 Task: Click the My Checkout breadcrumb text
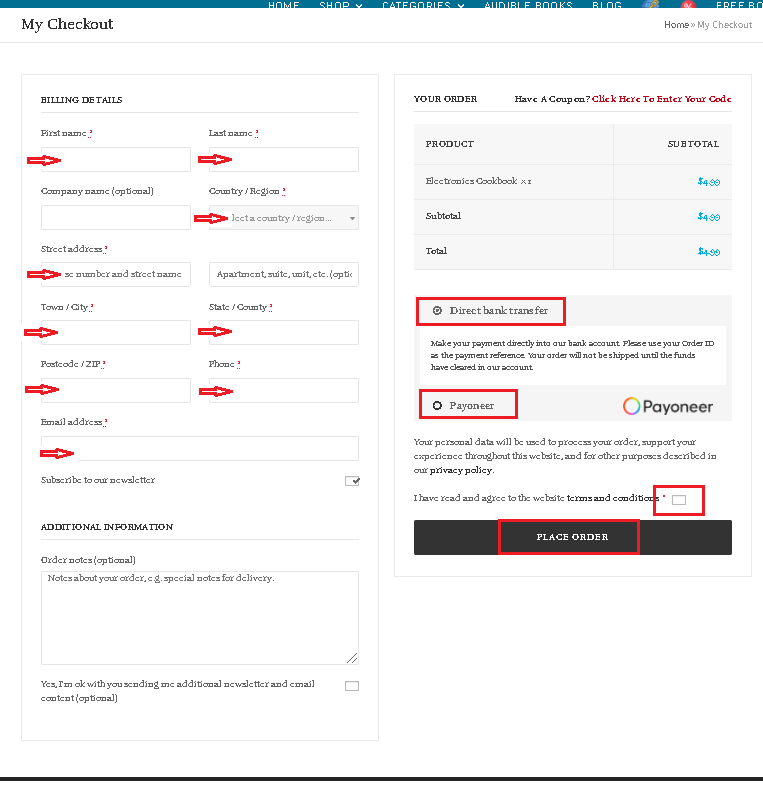(x=725, y=25)
